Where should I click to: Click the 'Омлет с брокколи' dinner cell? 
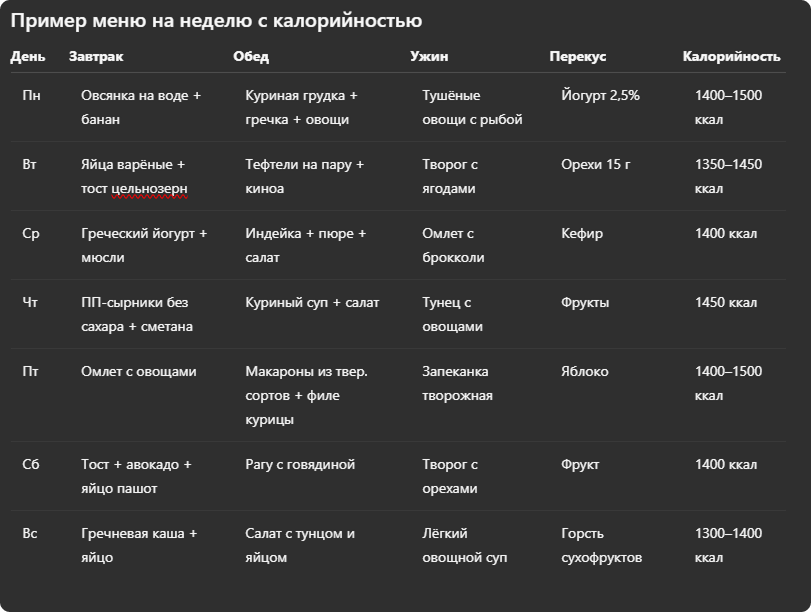[453, 245]
